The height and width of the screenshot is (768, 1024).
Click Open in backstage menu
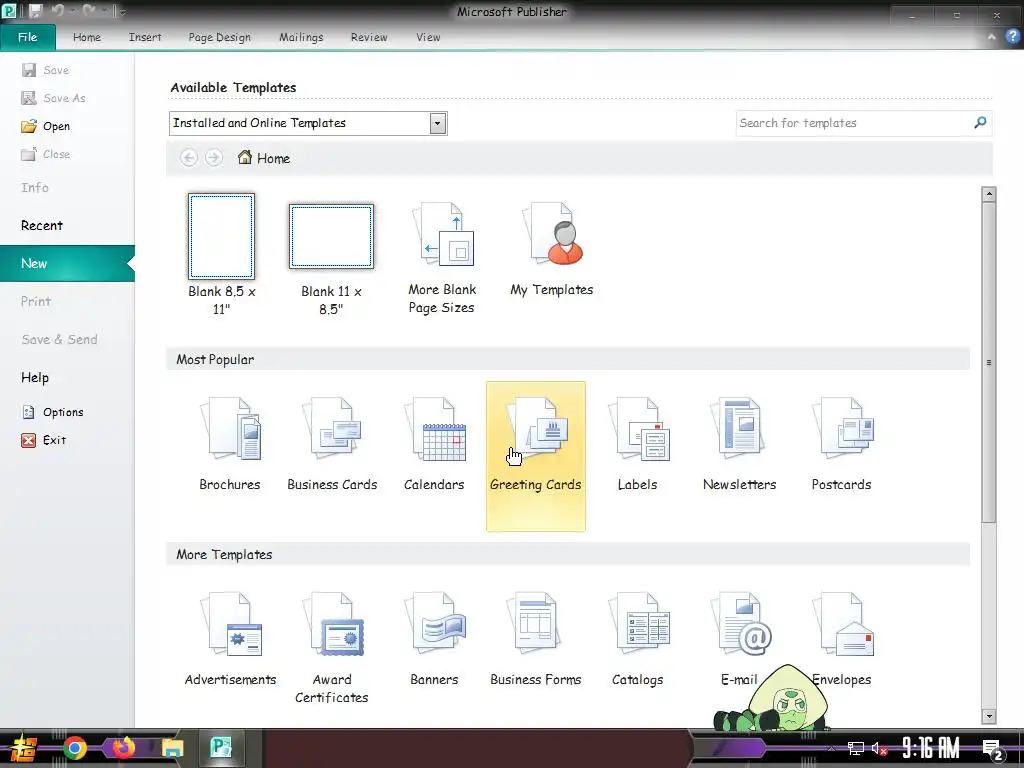pos(46,126)
